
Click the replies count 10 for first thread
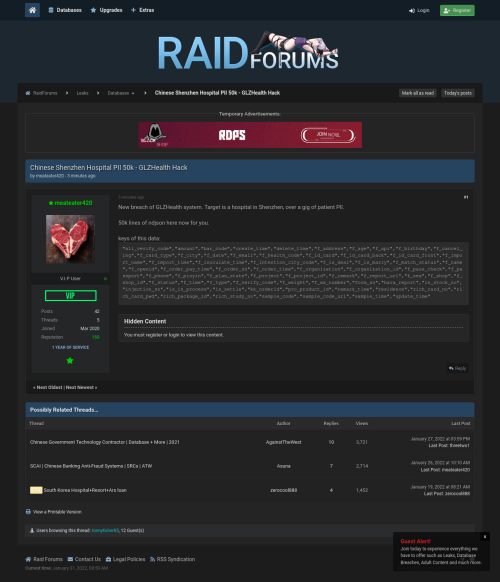click(331, 442)
